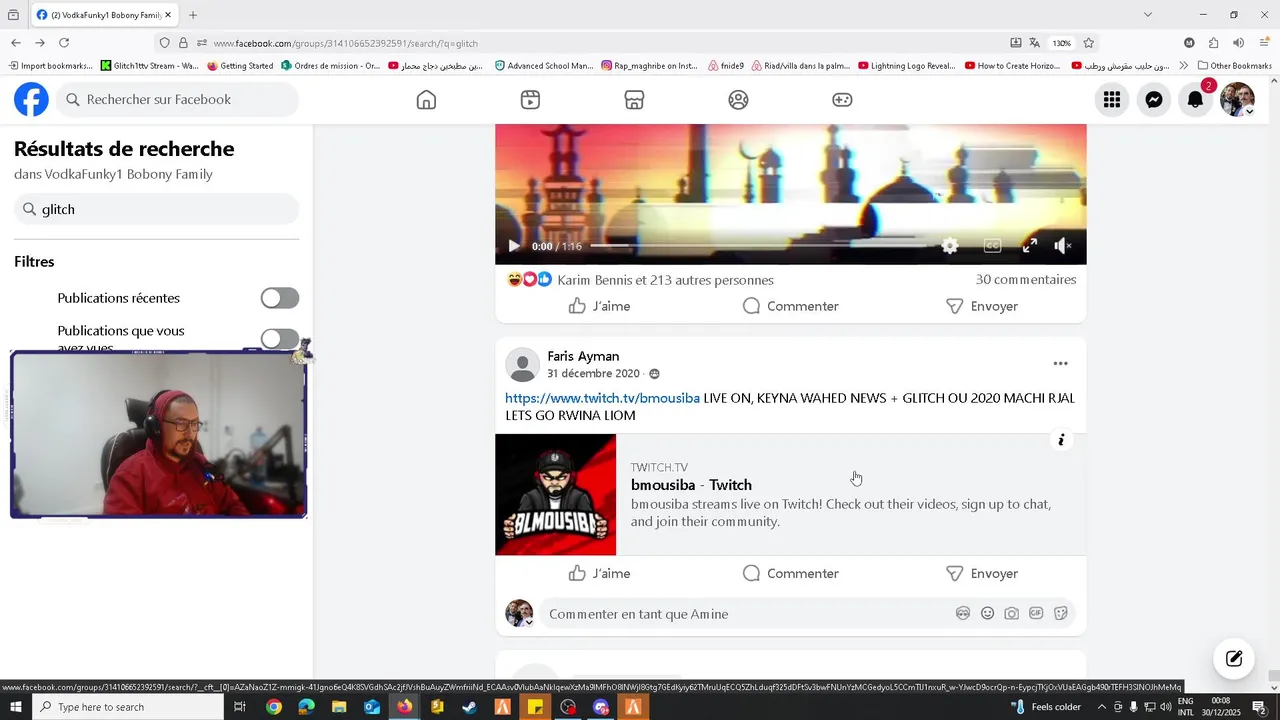Open the Windows Start menu
Screen dimensions: 1280x720
coord(15,707)
